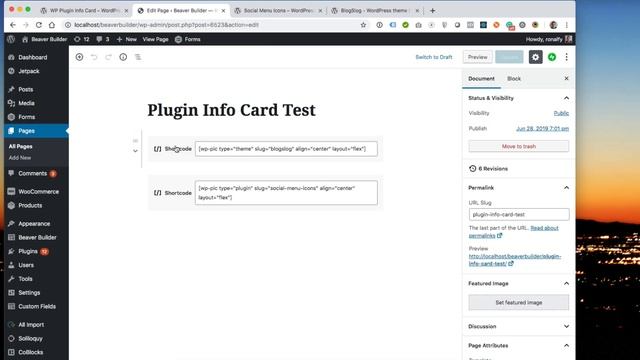Image resolution: width=640 pixels, height=360 pixels.
Task: Open Beaver Builder in the left sidebar
Action: (x=36, y=238)
